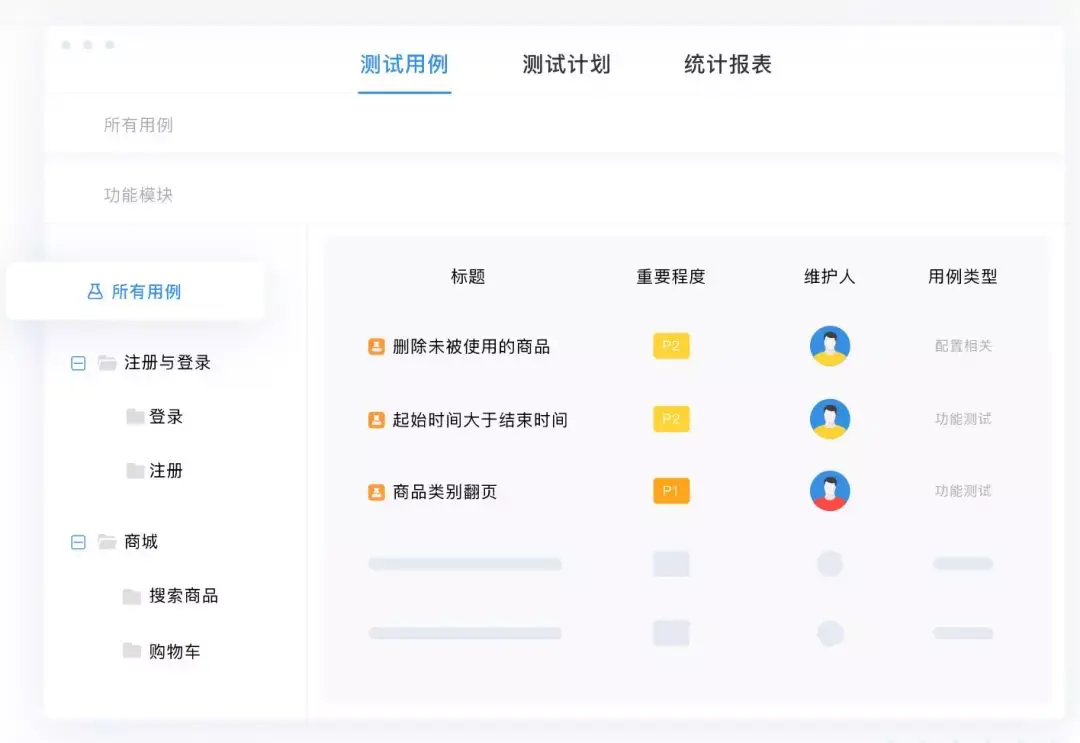
Task: Click the folder icon beside 搜索商品
Action: tap(132, 596)
